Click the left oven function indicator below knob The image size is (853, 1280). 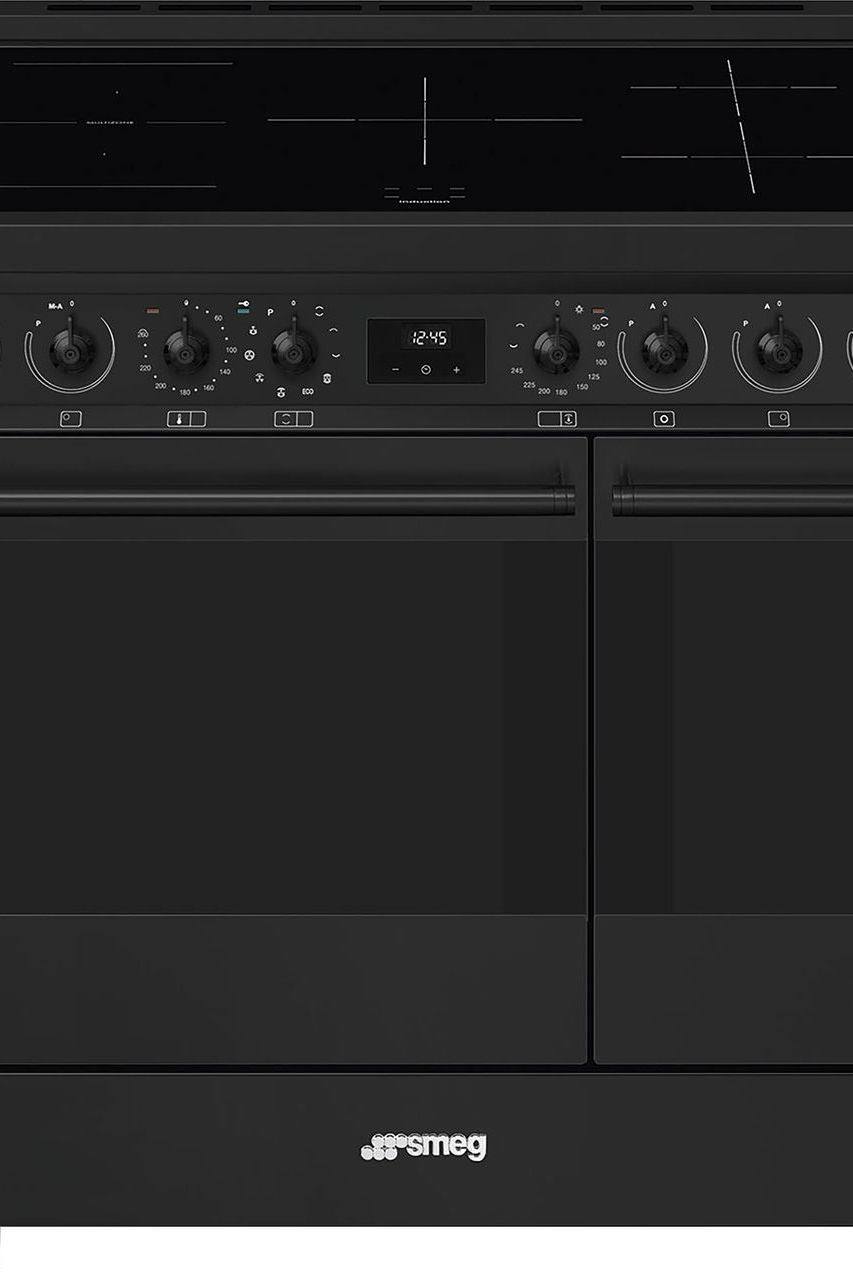coord(293,419)
